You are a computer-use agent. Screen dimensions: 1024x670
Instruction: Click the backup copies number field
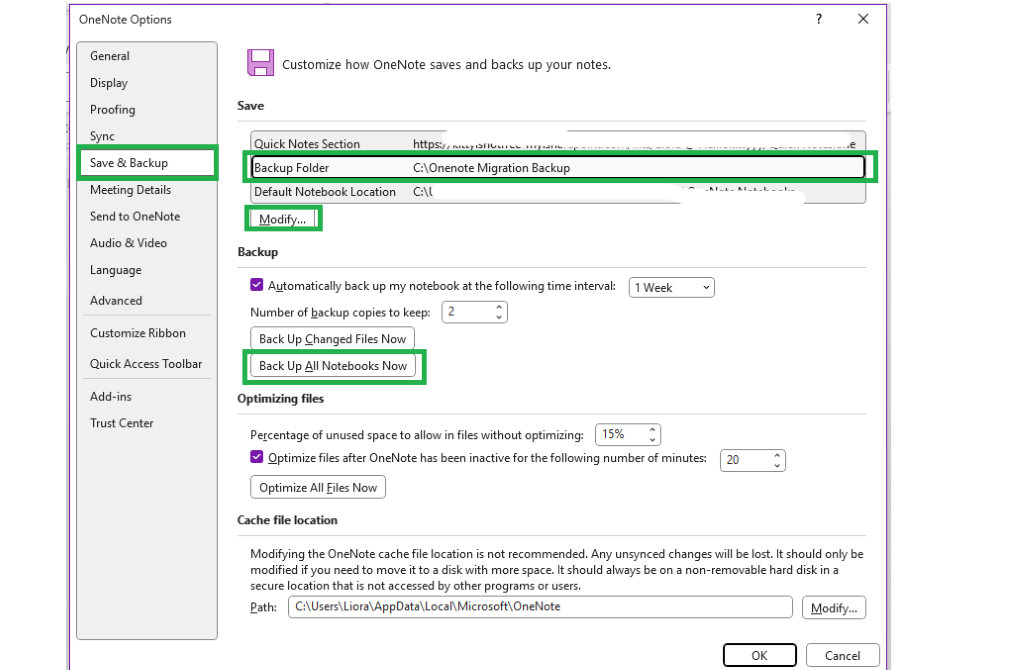pos(468,312)
